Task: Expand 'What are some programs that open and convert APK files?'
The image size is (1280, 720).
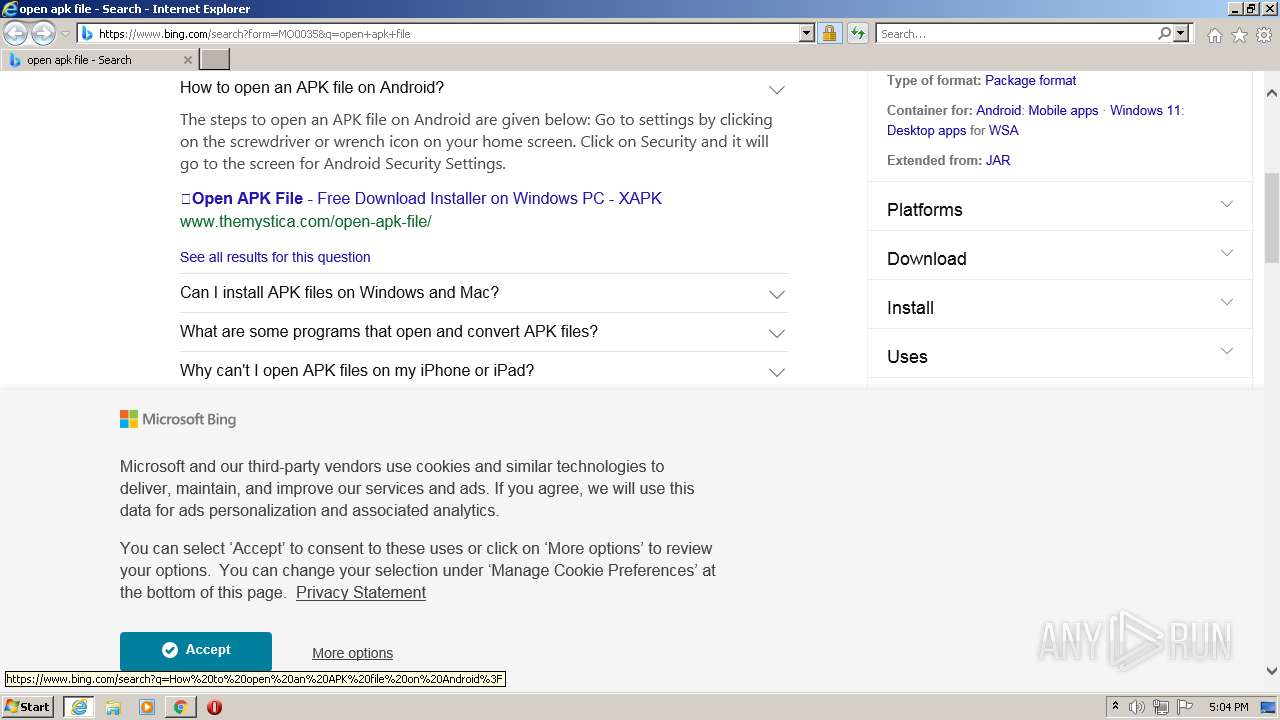Action: click(x=777, y=333)
